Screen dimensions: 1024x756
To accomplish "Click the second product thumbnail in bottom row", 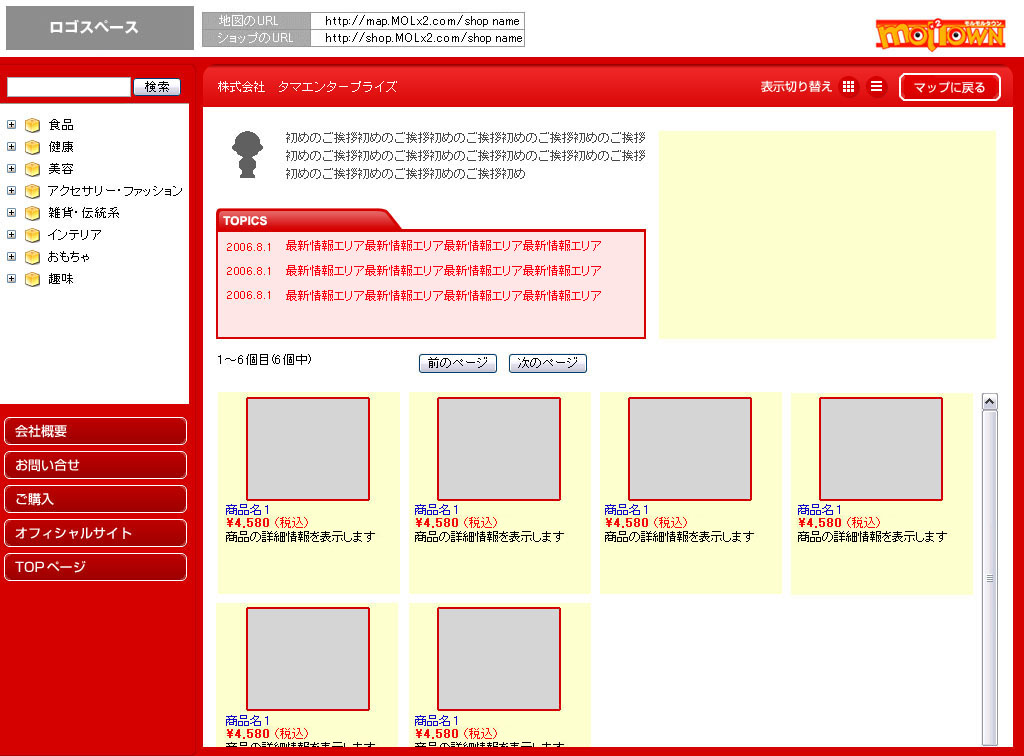I will (x=499, y=659).
